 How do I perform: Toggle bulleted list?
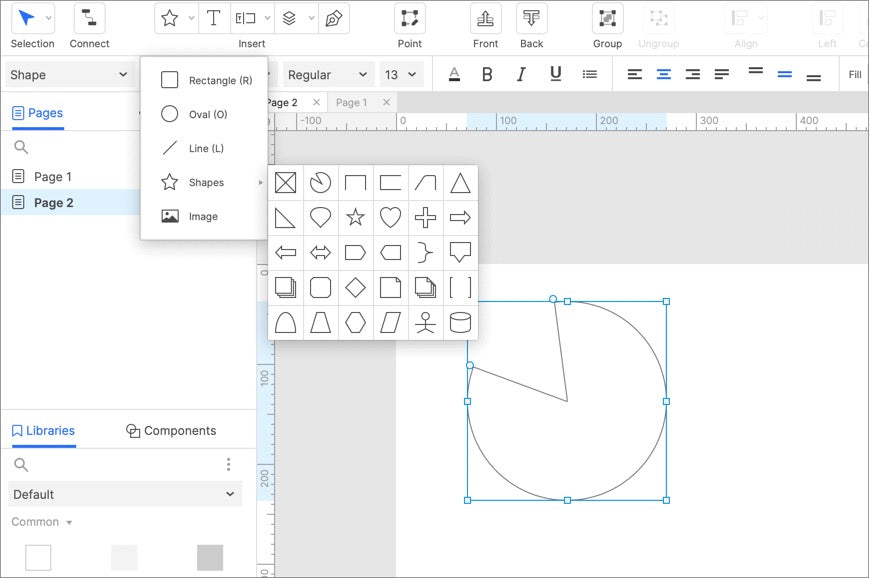point(590,74)
